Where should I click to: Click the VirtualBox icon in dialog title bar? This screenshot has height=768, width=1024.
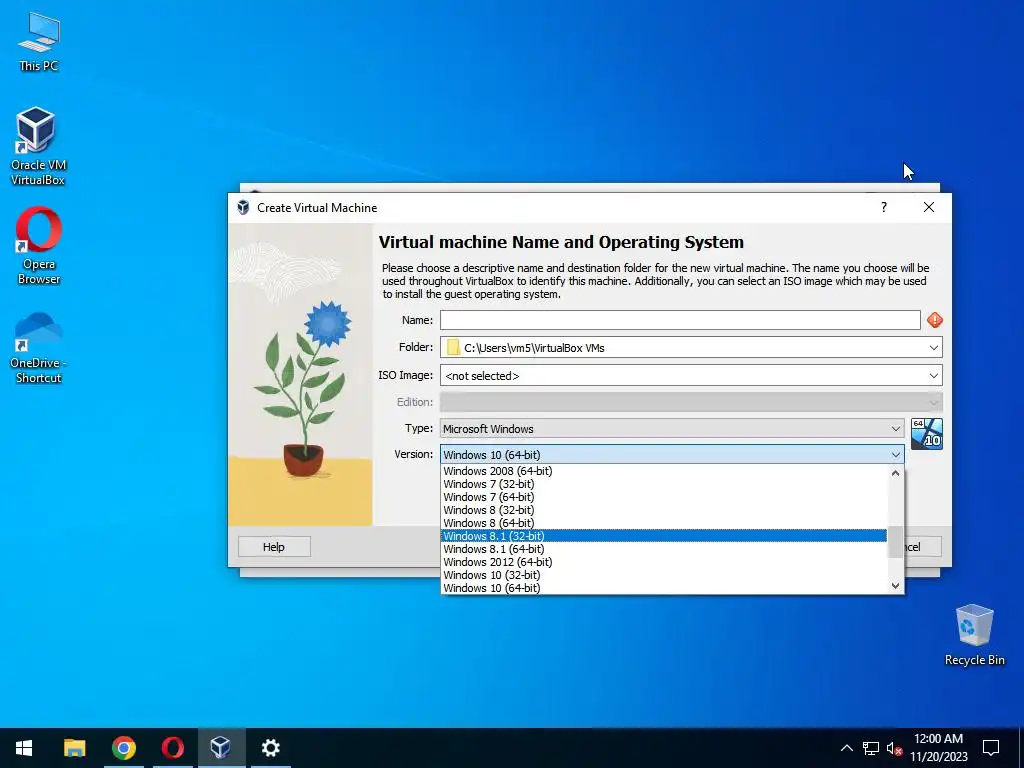pos(243,207)
